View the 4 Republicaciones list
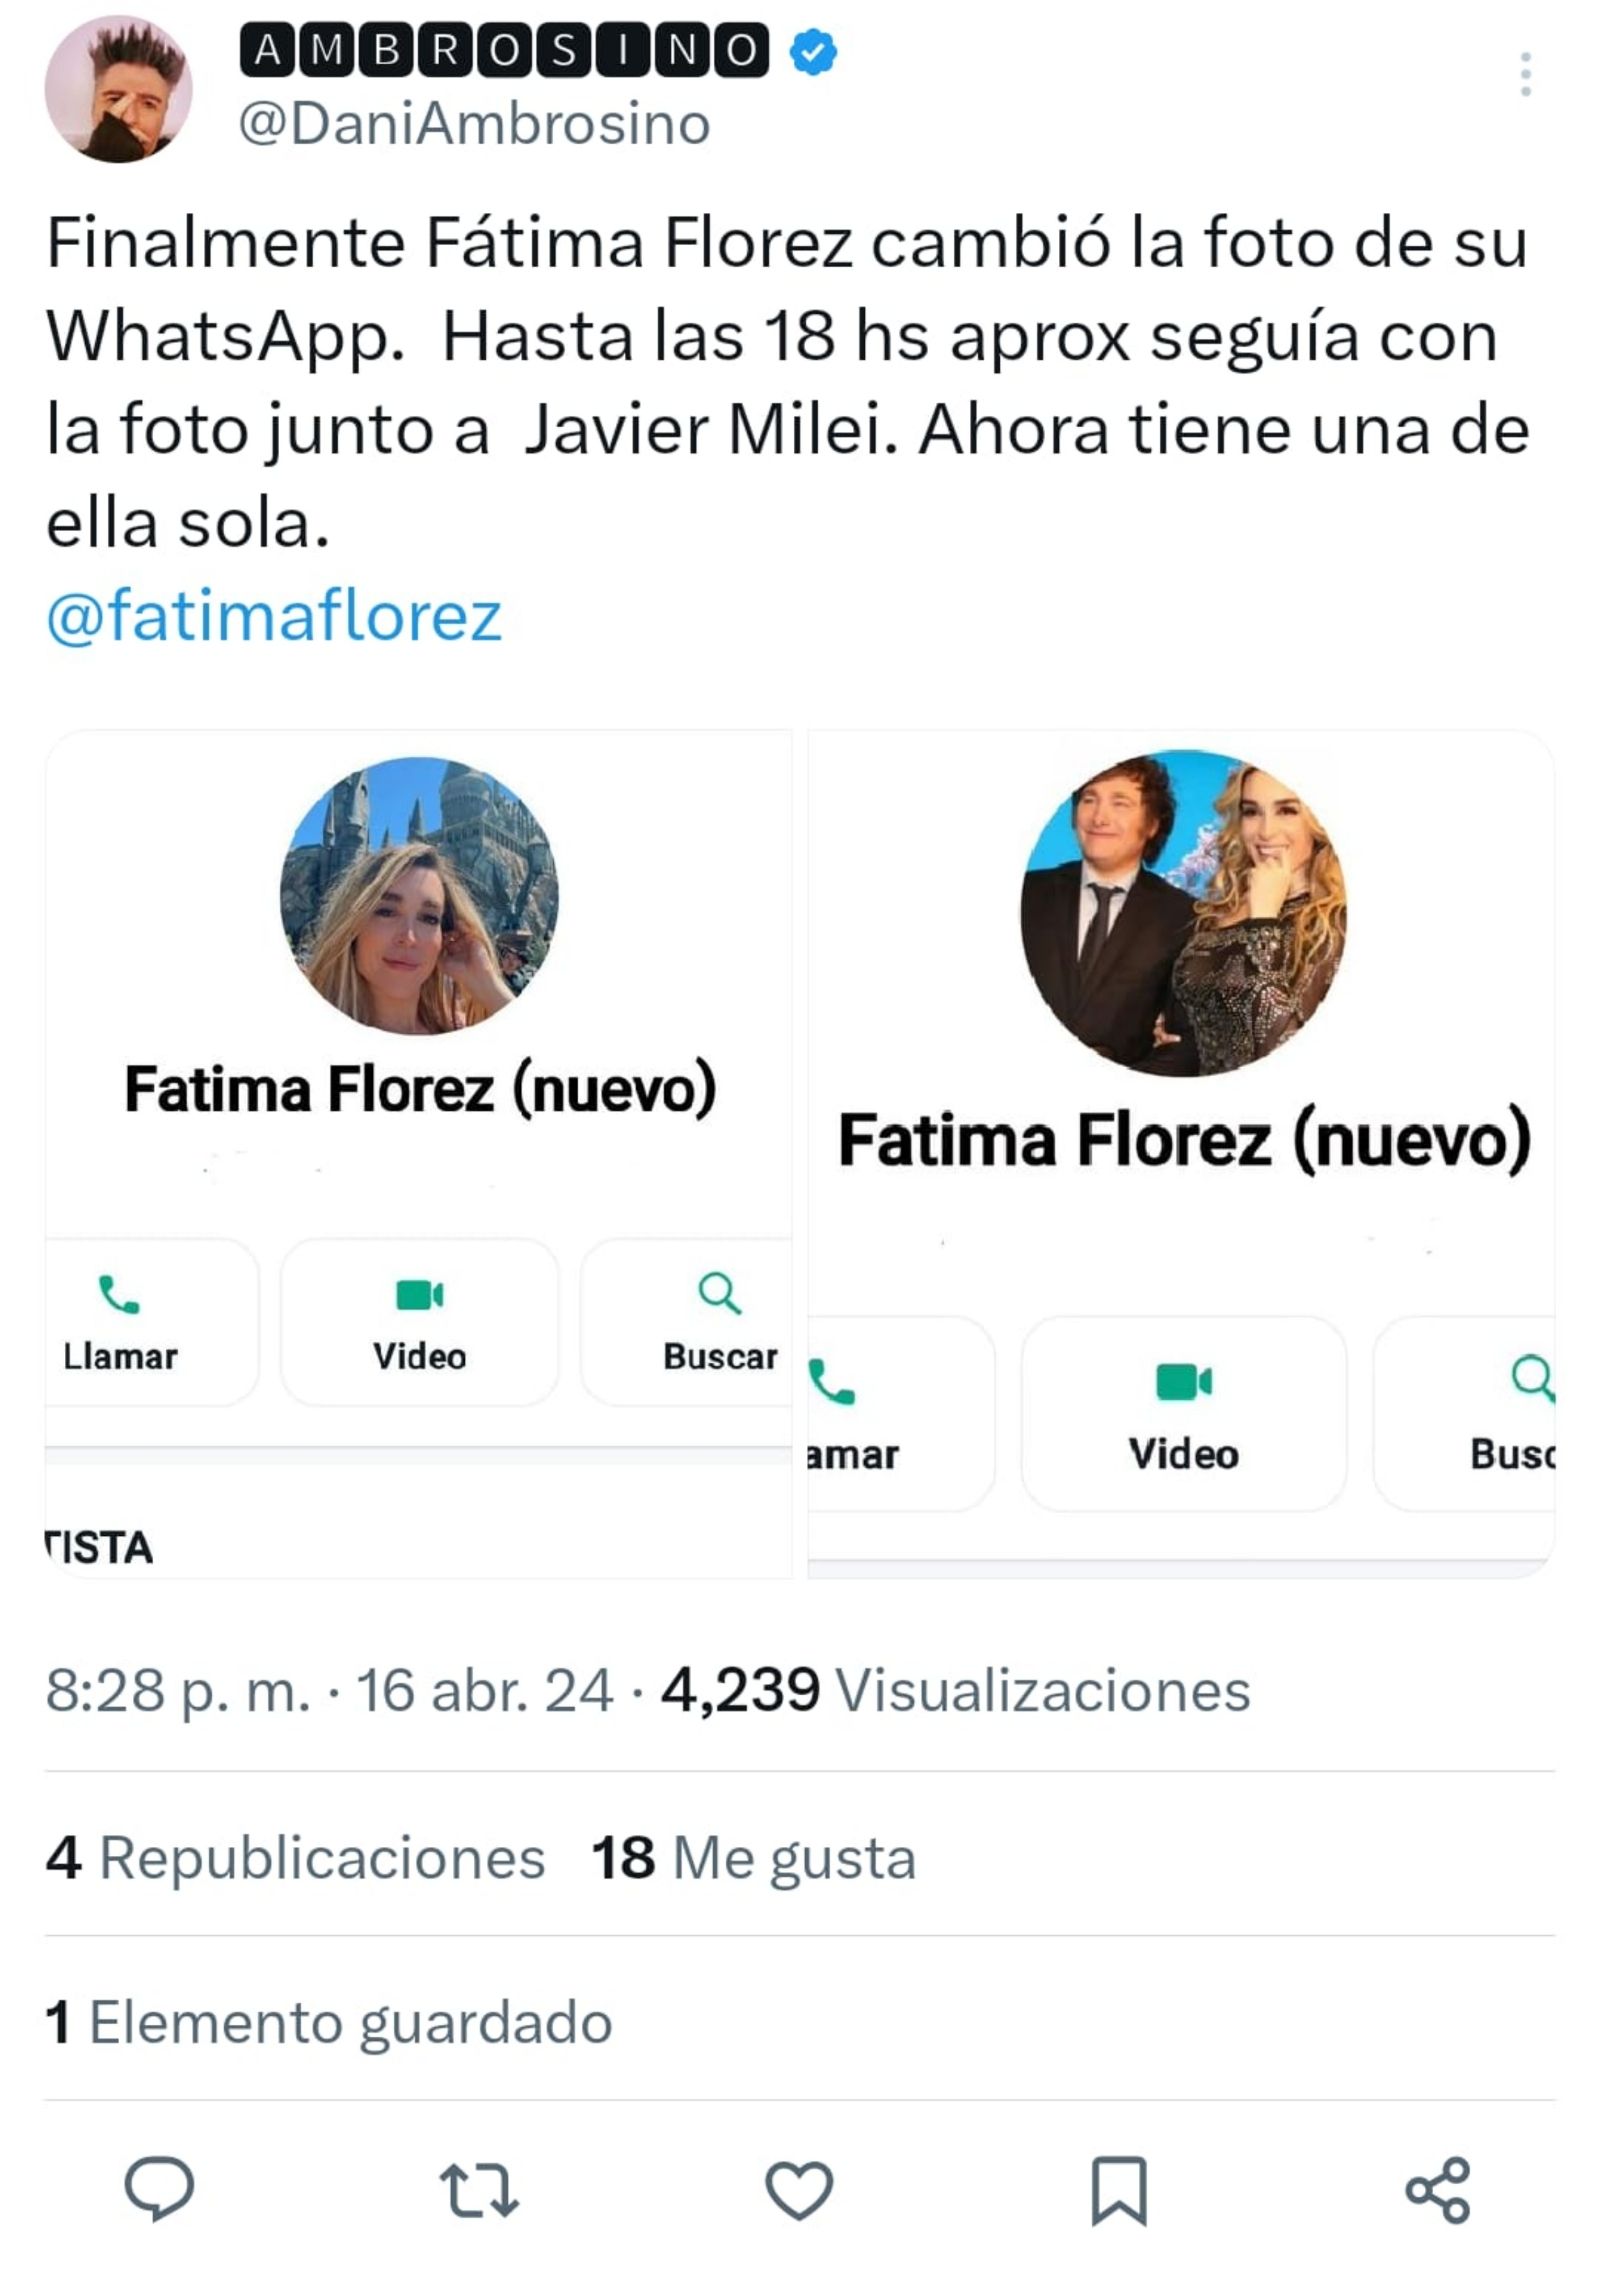The height and width of the screenshot is (2271, 1600). click(x=296, y=1858)
